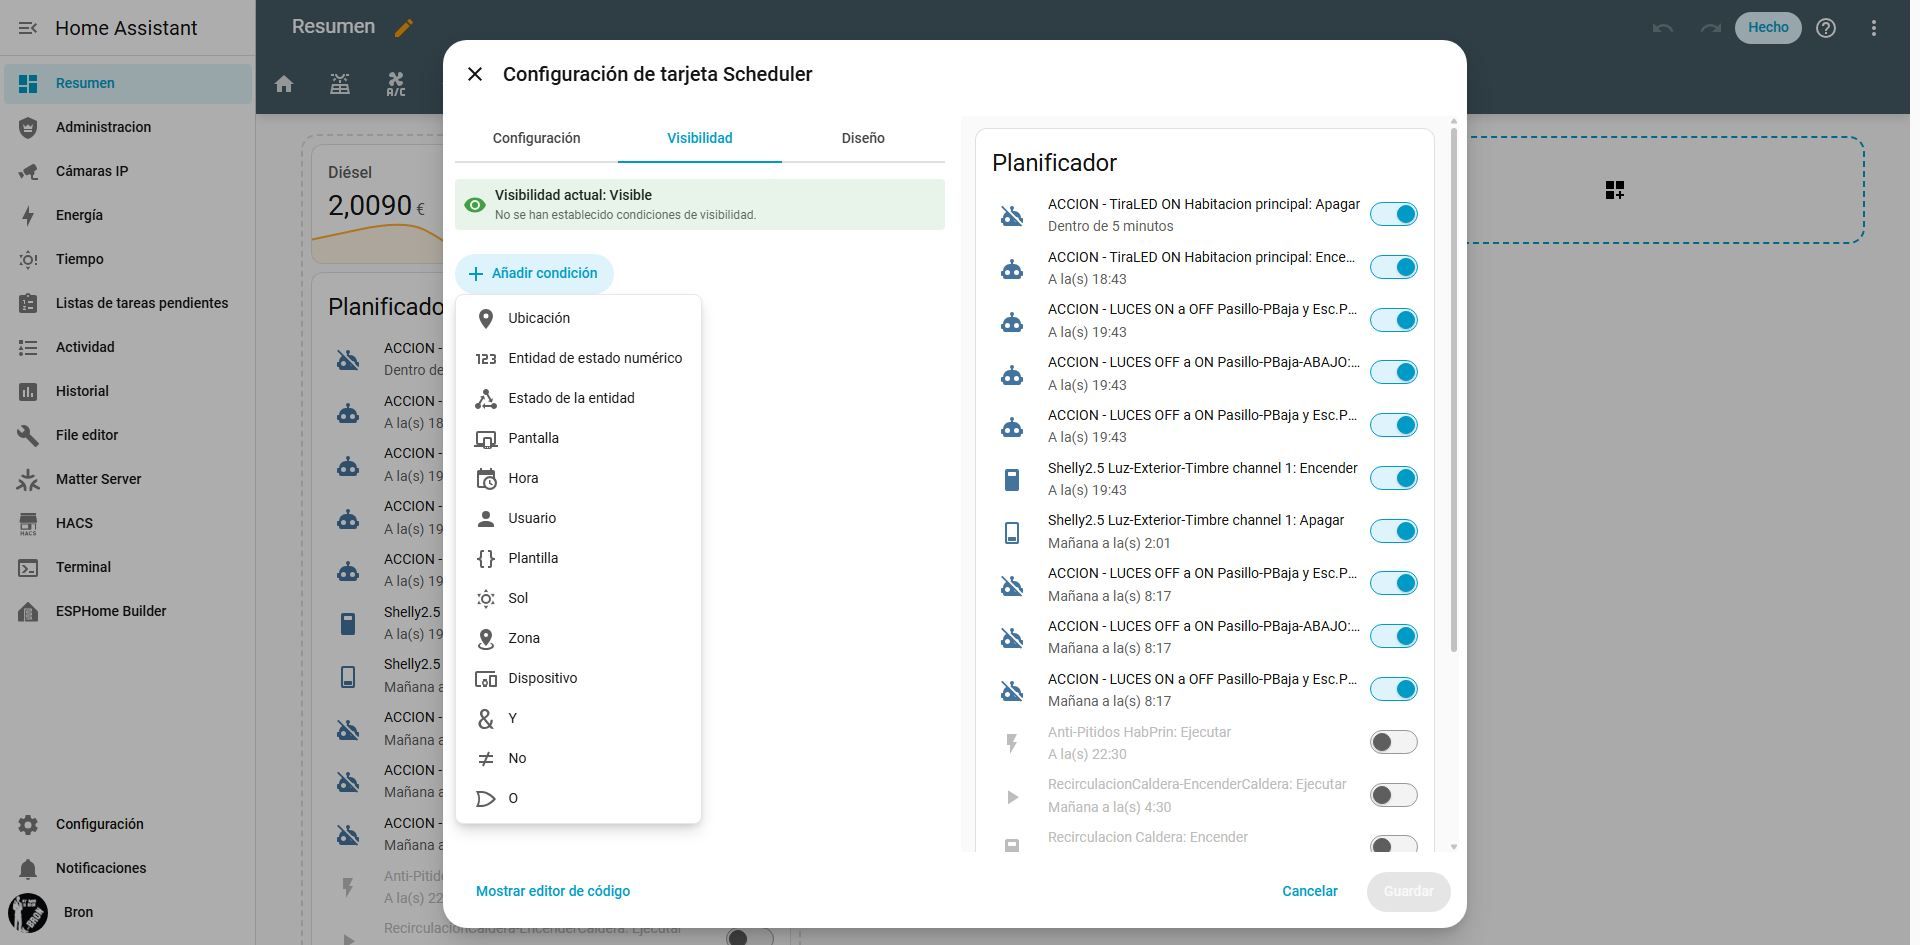This screenshot has height=945, width=1920.
Task: Click the pencil icon beside Resumen title
Action: [404, 28]
